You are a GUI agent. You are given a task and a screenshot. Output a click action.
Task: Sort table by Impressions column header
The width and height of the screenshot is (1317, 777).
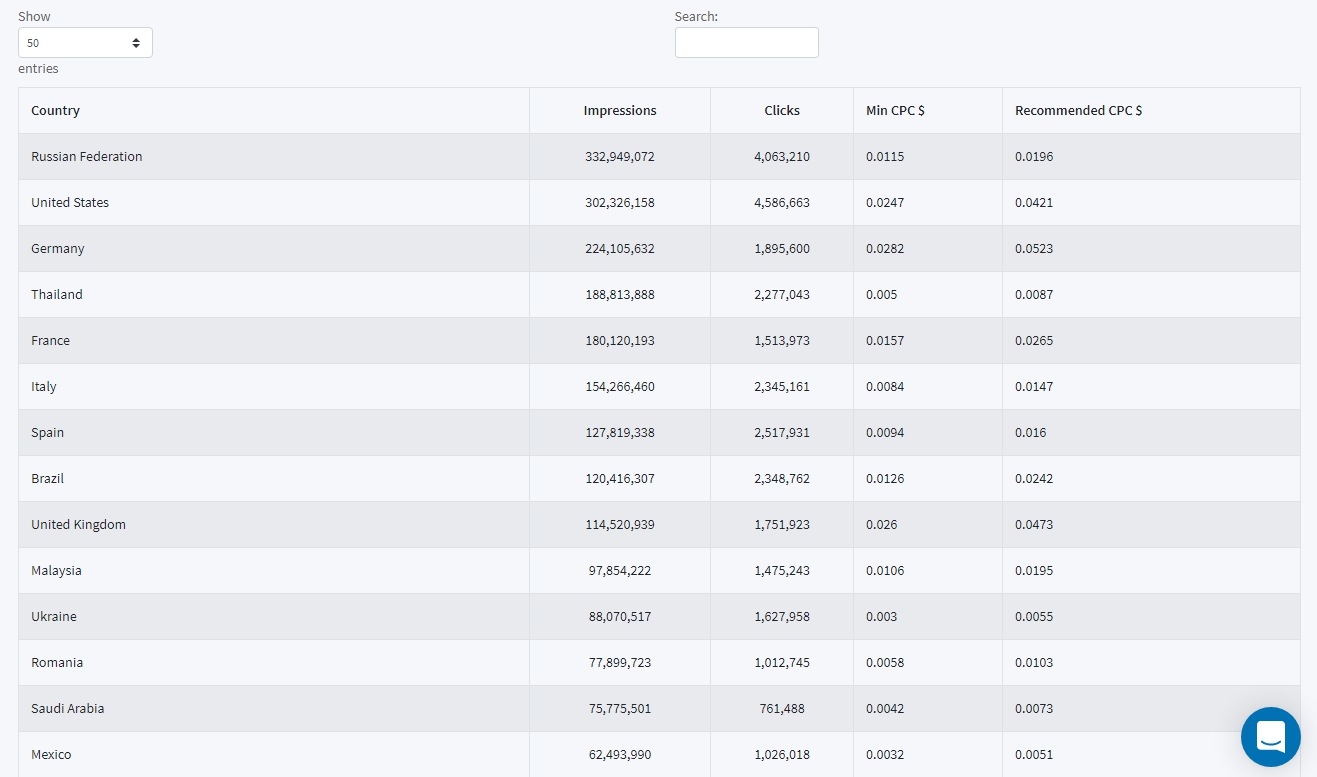tap(620, 111)
